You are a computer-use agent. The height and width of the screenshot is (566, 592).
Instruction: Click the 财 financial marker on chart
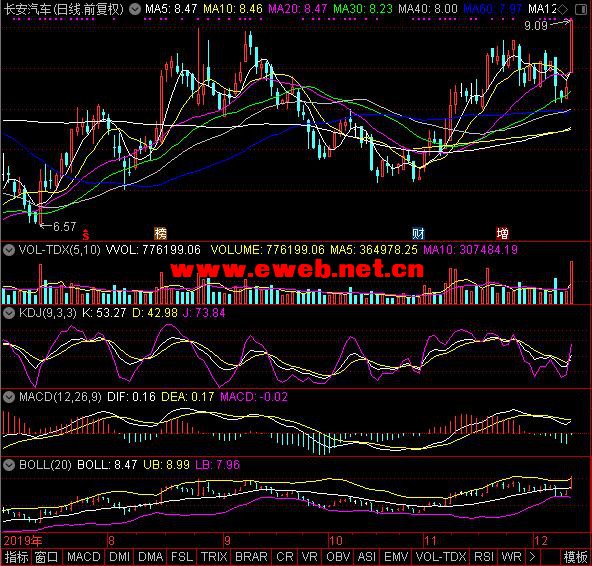tap(418, 234)
